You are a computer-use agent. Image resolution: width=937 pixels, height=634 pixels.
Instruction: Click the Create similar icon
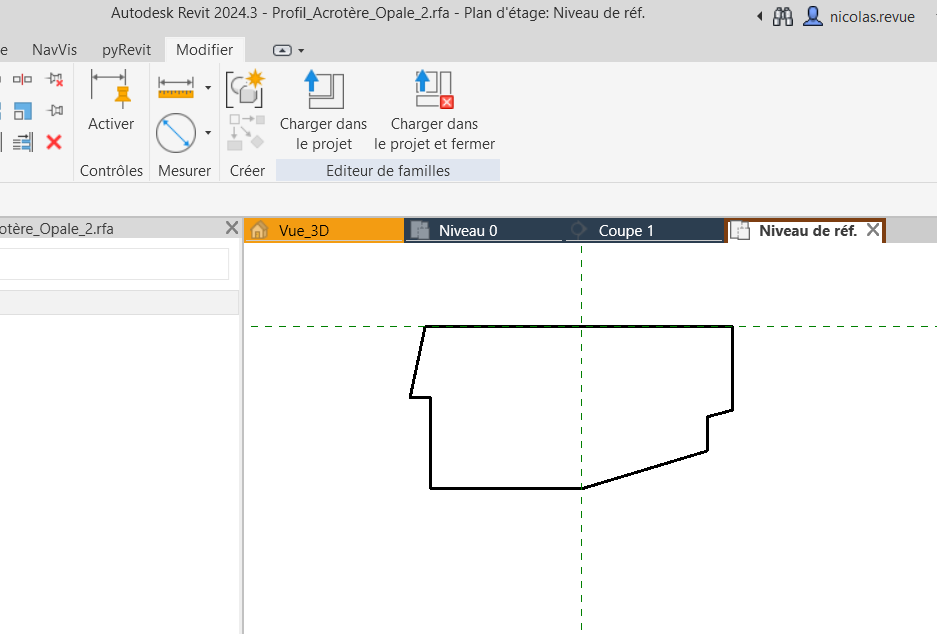pos(246,88)
